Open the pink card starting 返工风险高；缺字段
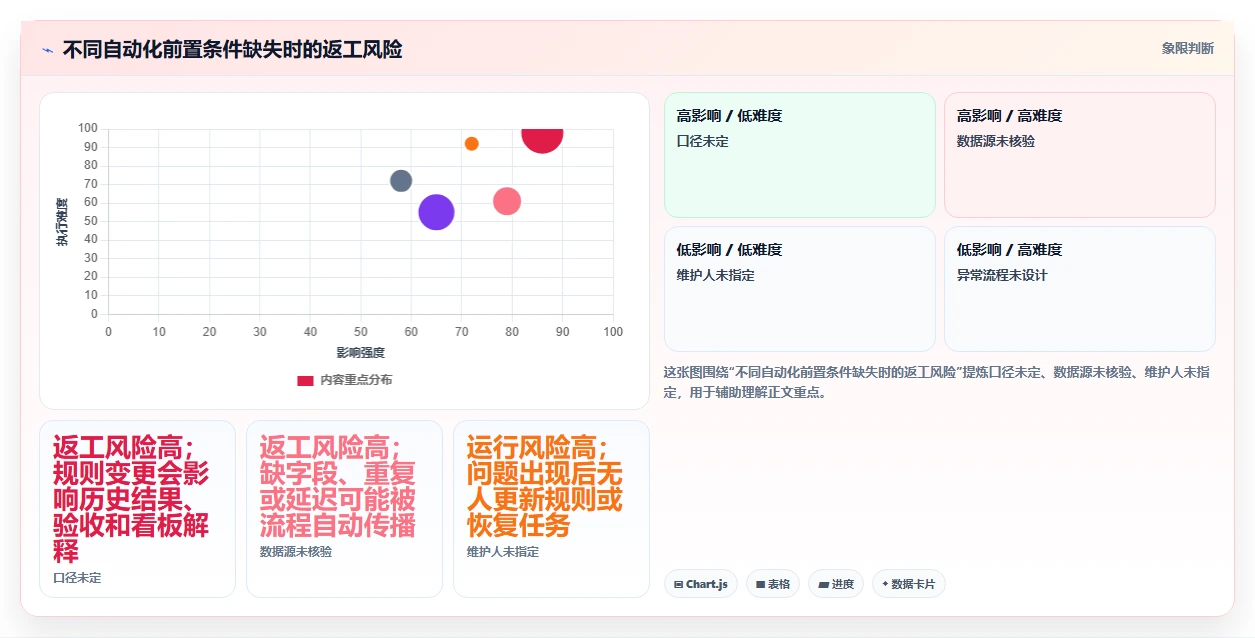Image resolution: width=1255 pixels, height=638 pixels. [x=344, y=509]
